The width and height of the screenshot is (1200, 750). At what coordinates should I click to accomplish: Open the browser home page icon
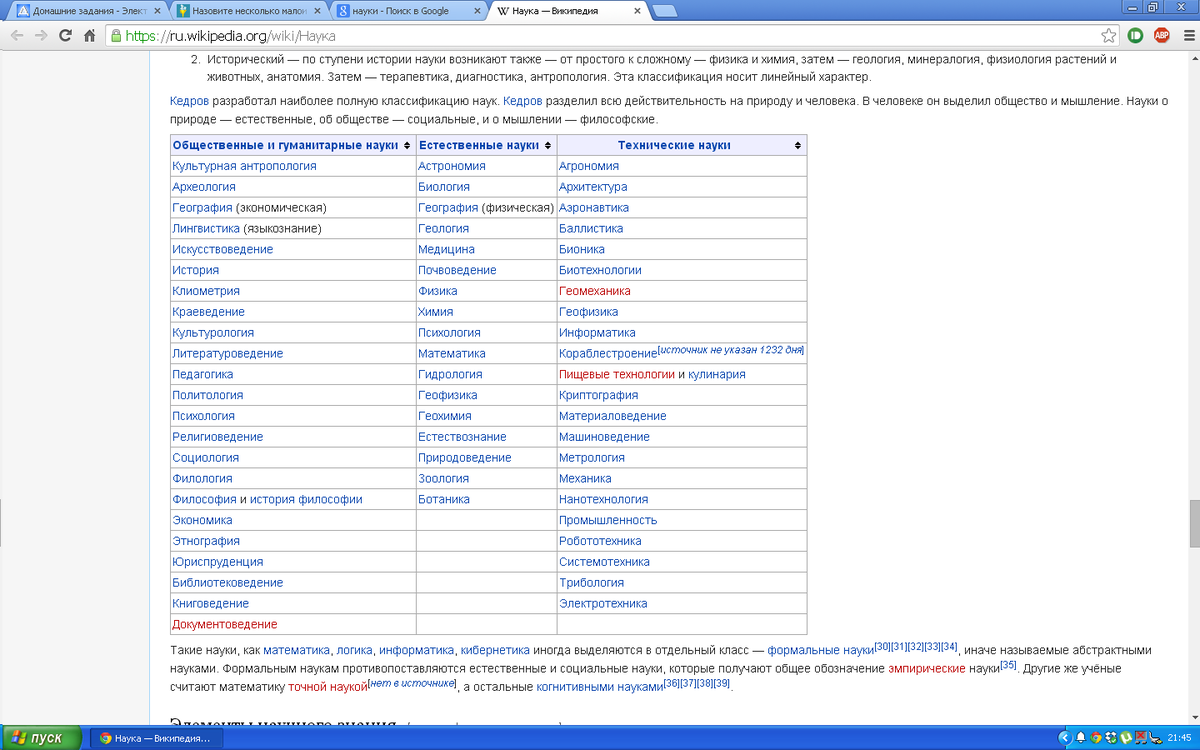point(90,35)
